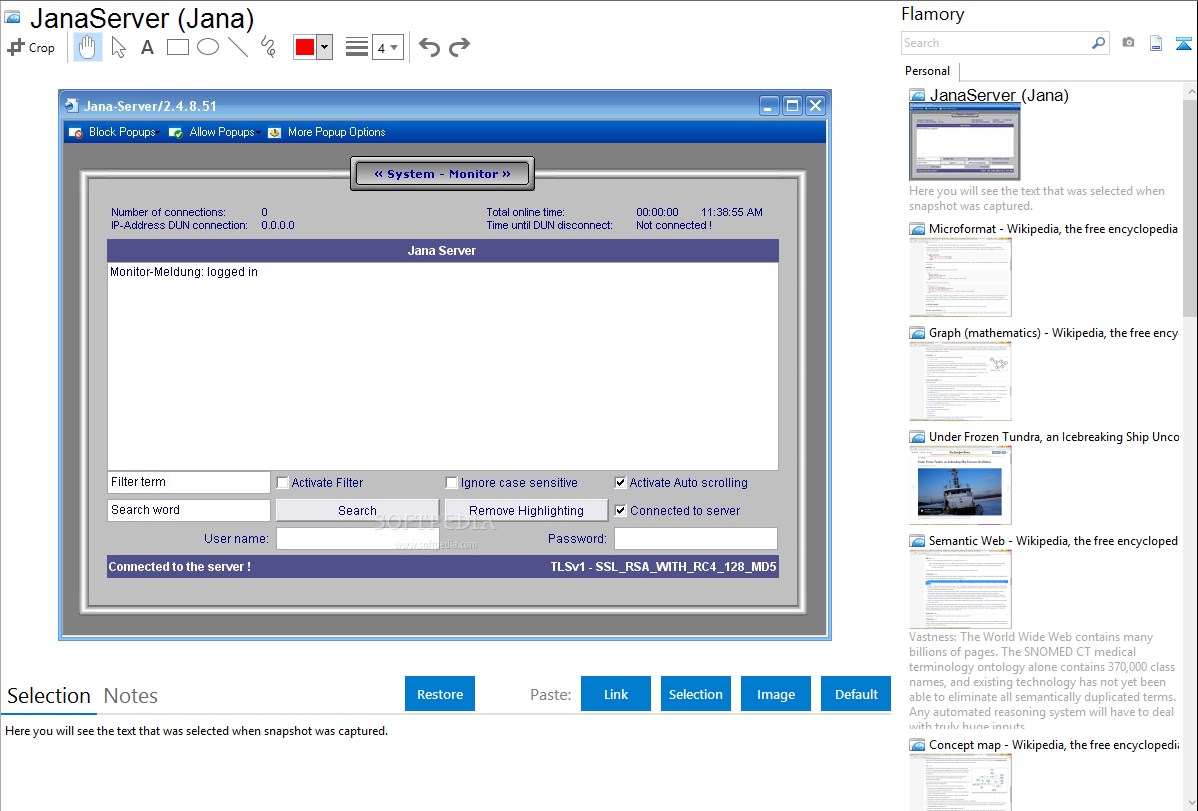Image resolution: width=1198 pixels, height=811 pixels.
Task: Click the Flamory icon right of page icon
Action: pyautogui.click(x=1183, y=43)
